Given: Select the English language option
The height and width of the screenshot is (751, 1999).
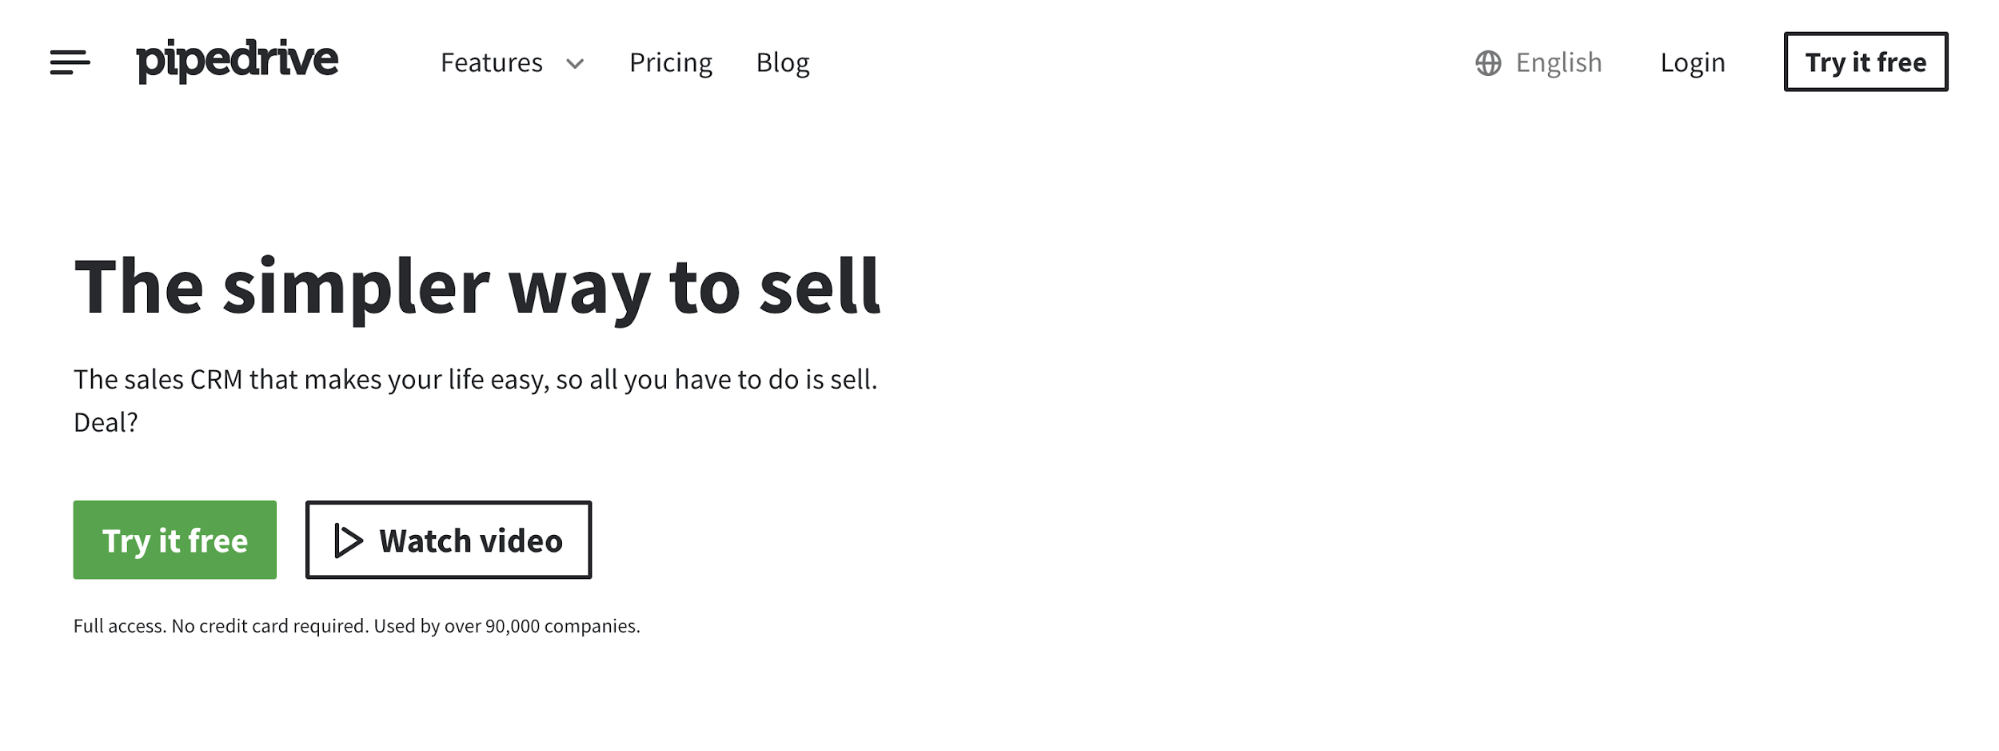Looking at the screenshot, I should (x=1558, y=63).
